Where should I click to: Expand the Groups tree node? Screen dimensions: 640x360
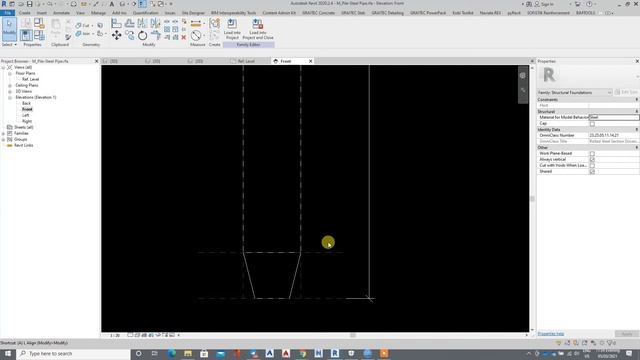point(4,140)
